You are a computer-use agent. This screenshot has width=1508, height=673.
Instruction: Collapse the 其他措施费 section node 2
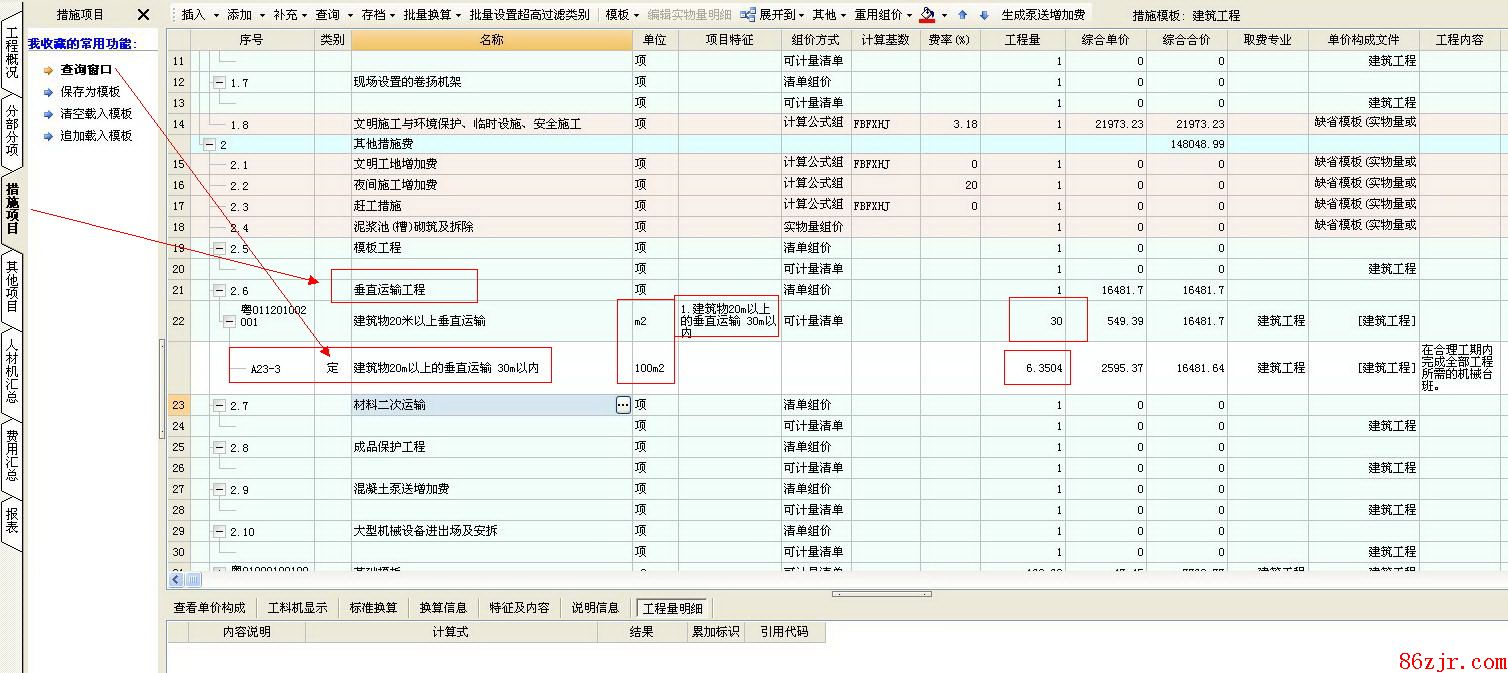[x=209, y=144]
